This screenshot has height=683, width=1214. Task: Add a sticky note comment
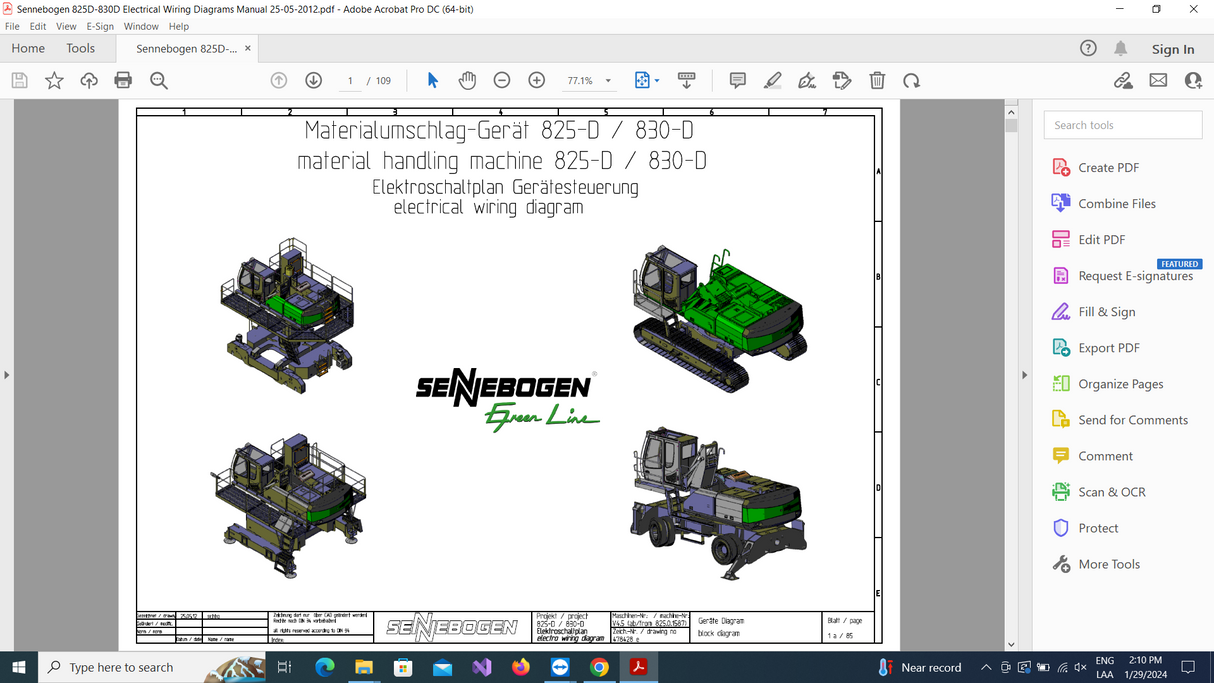(737, 81)
